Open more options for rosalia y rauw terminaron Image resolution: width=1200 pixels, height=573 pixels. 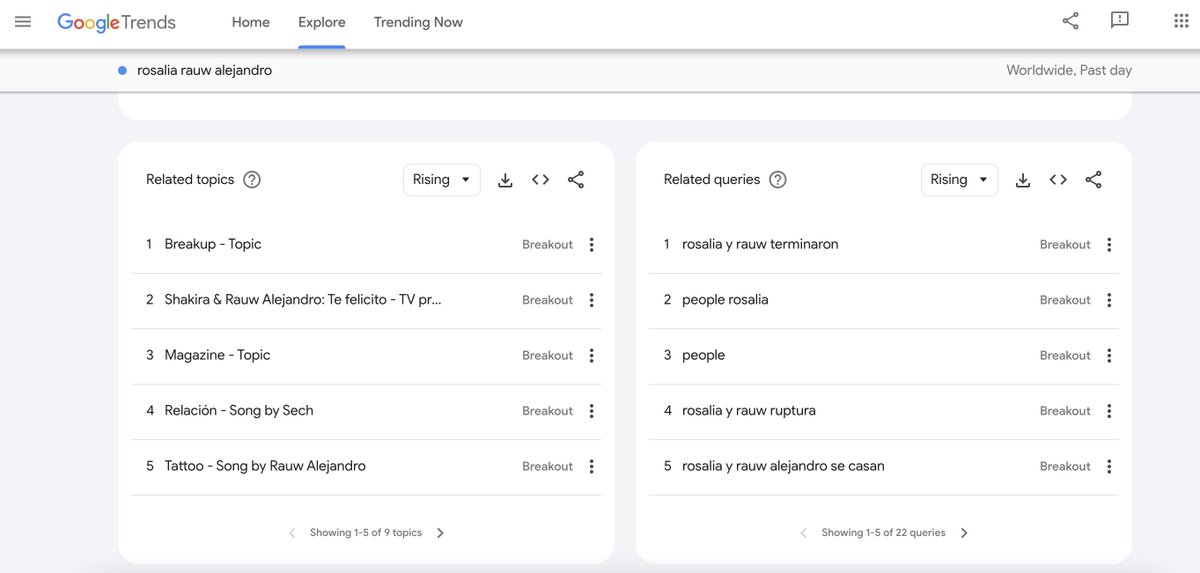click(1109, 245)
